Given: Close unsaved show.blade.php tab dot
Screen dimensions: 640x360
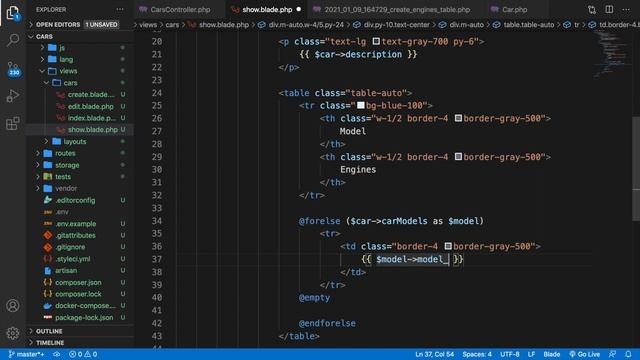Looking at the screenshot, I should point(299,9).
